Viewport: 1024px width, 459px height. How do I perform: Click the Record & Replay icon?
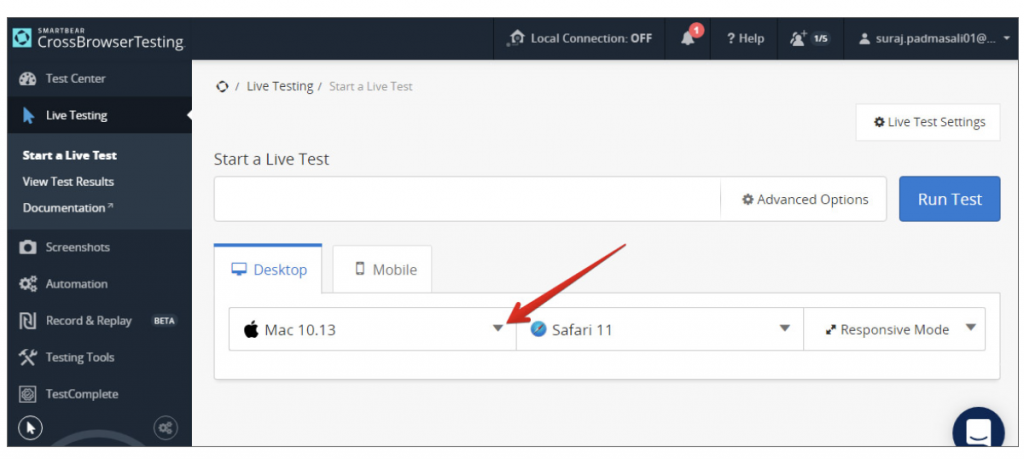point(27,321)
